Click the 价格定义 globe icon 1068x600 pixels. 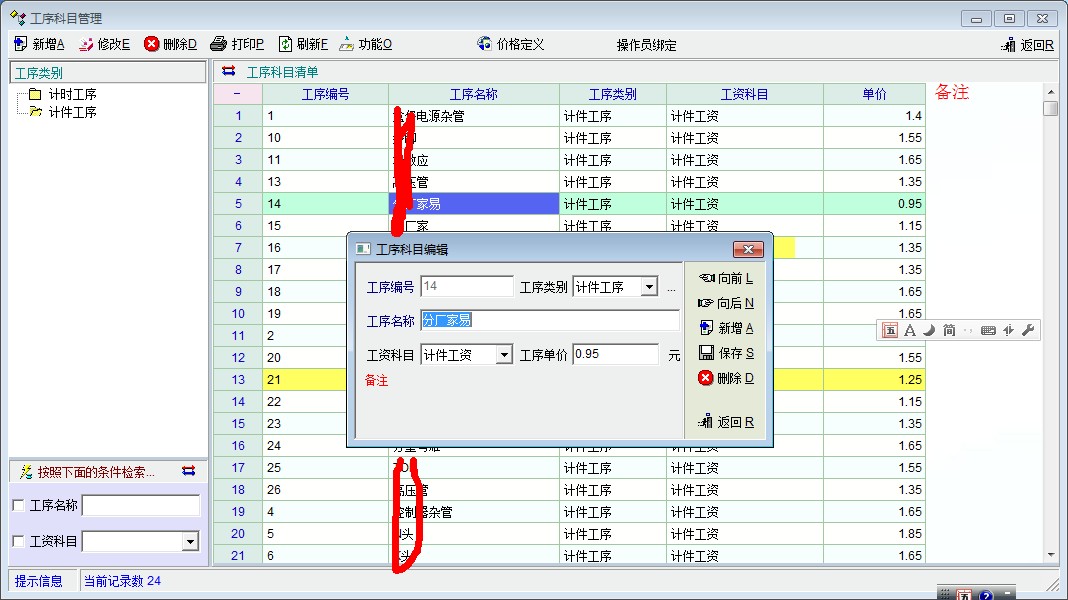coord(485,44)
